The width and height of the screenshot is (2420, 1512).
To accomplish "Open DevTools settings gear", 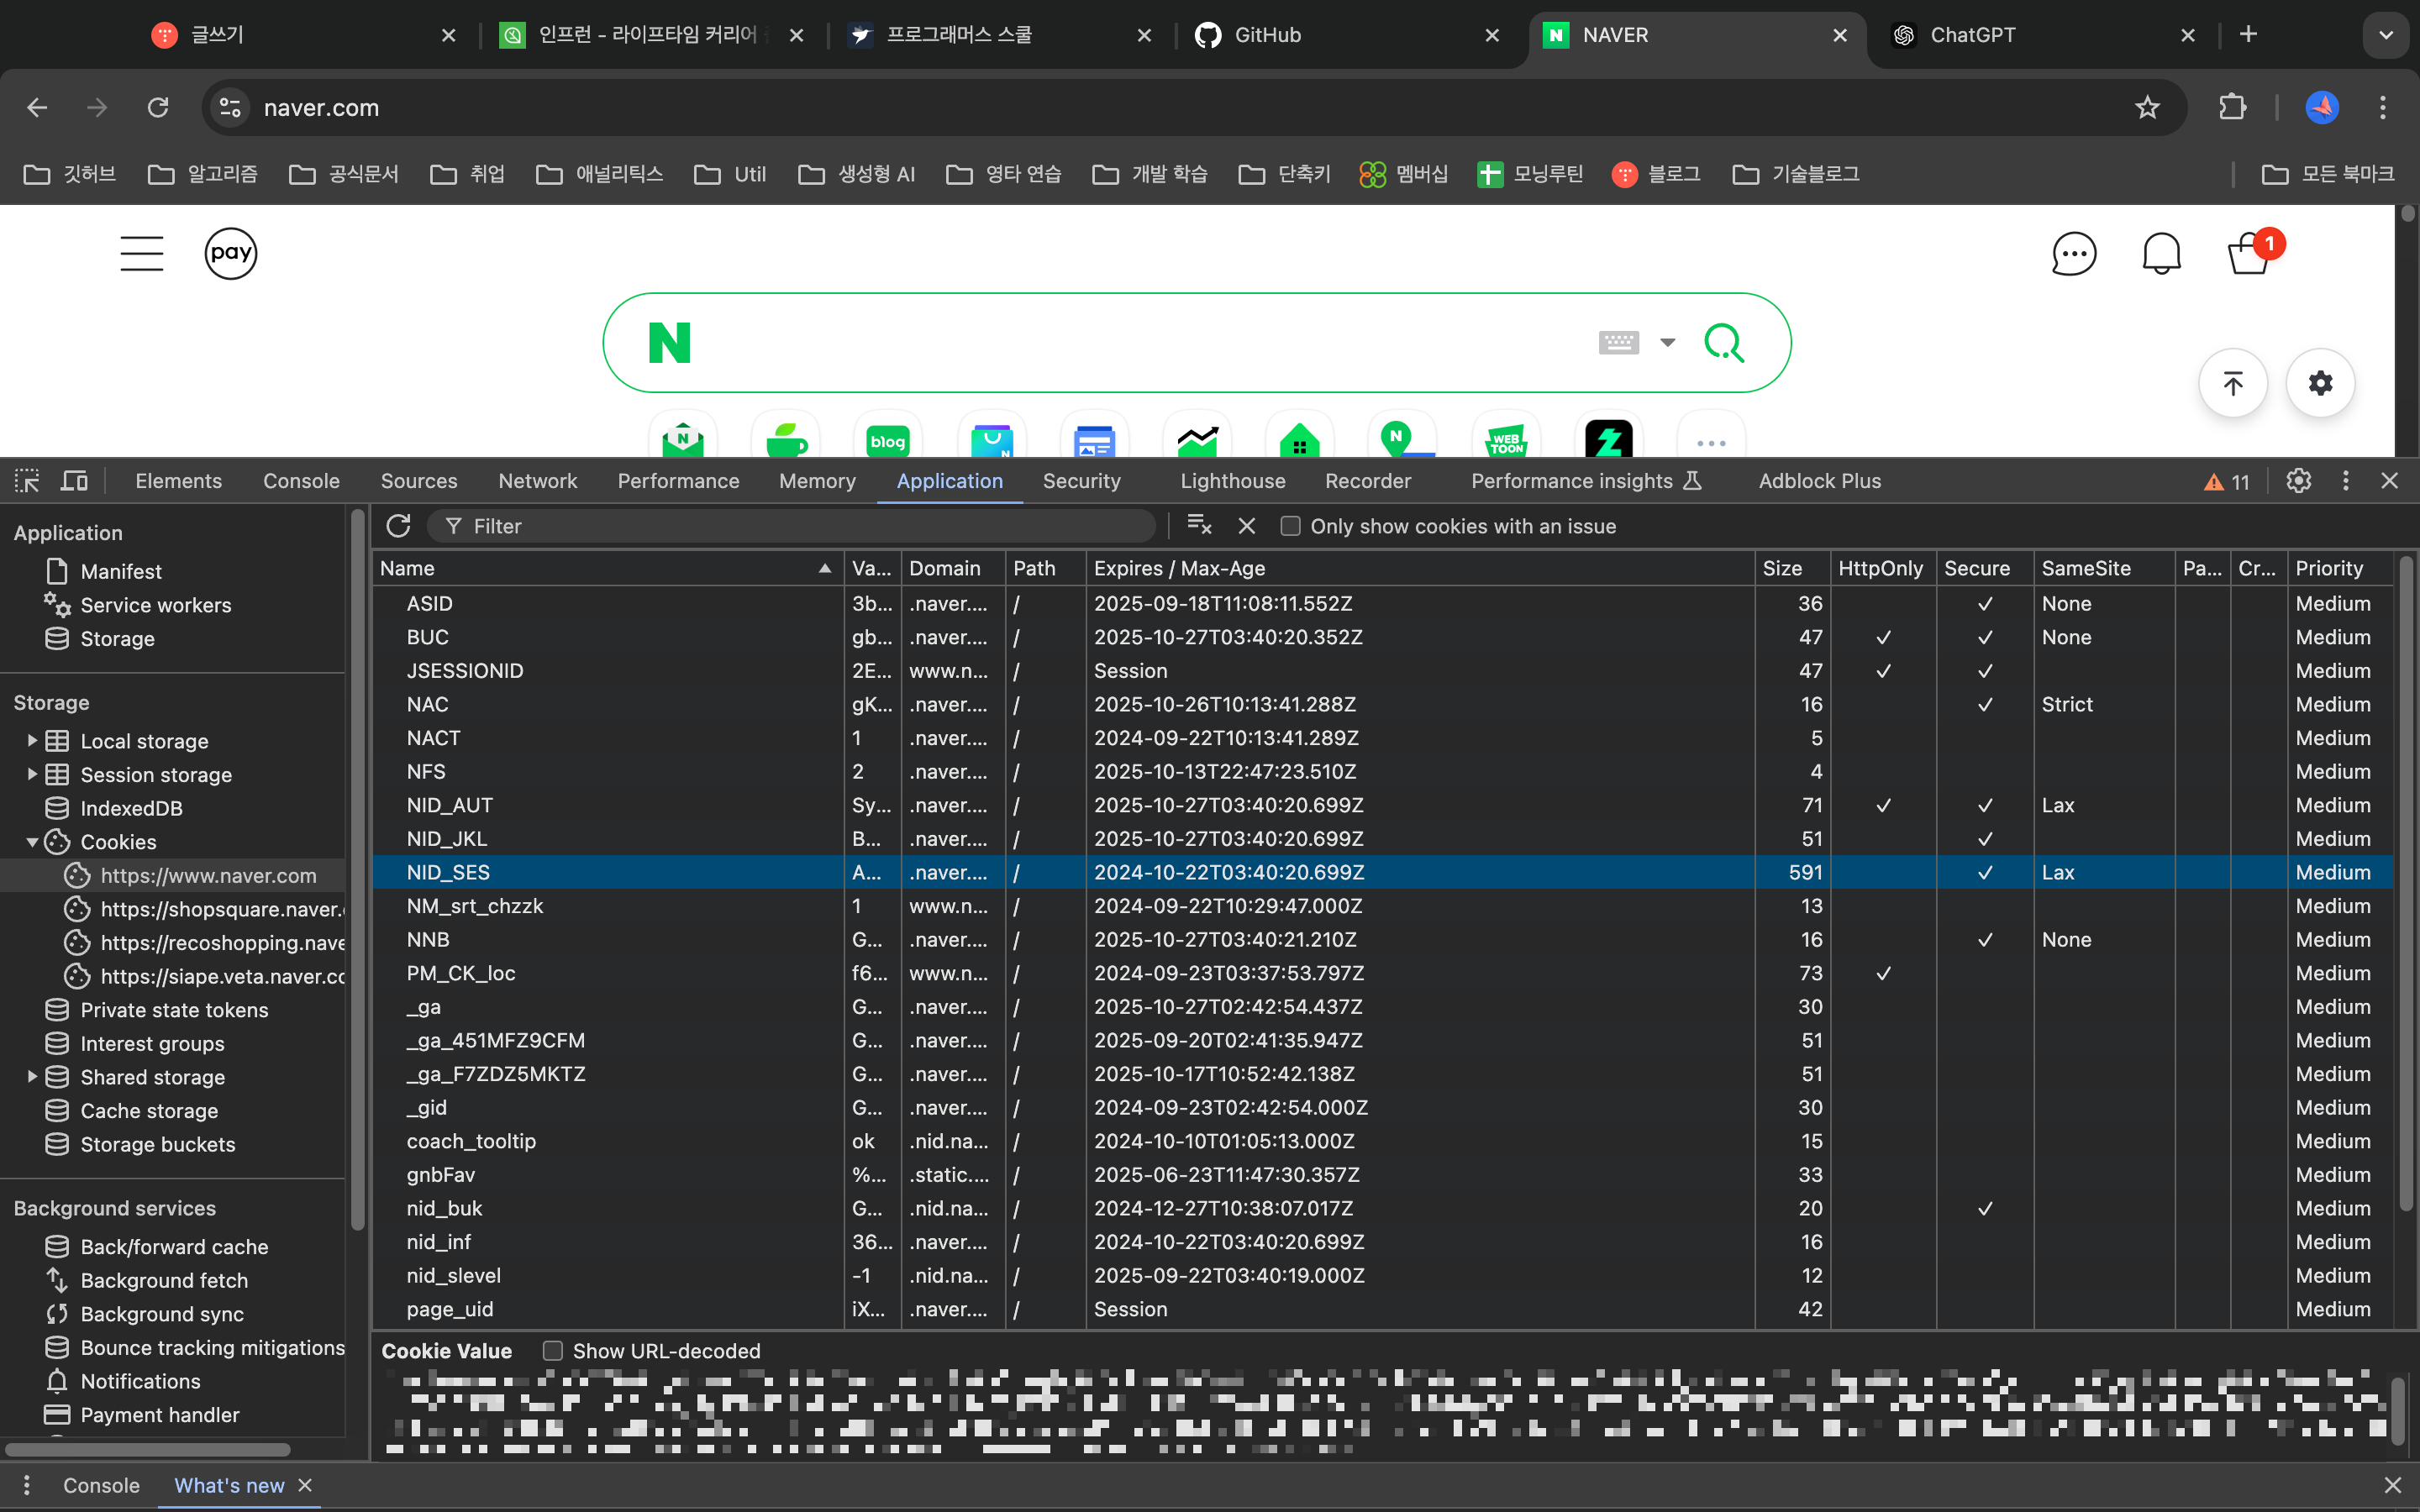I will (2298, 481).
